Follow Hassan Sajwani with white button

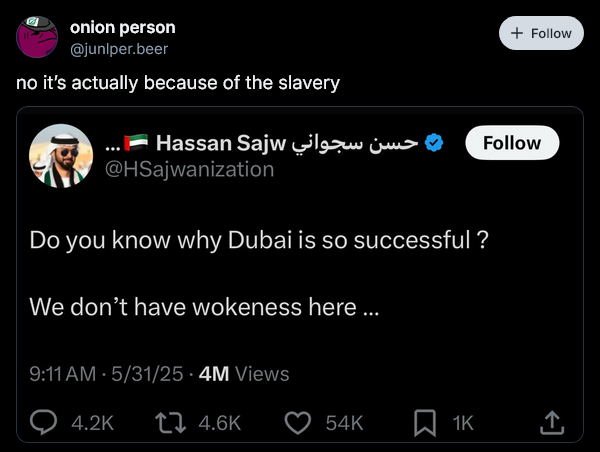tap(512, 143)
